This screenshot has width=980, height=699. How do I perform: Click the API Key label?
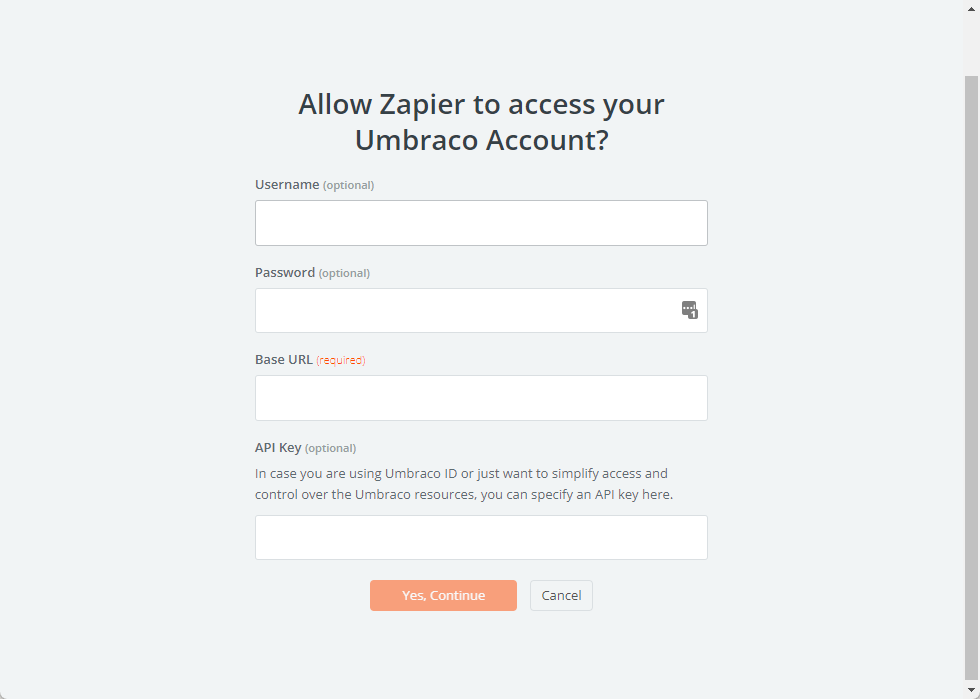pyautogui.click(x=278, y=448)
